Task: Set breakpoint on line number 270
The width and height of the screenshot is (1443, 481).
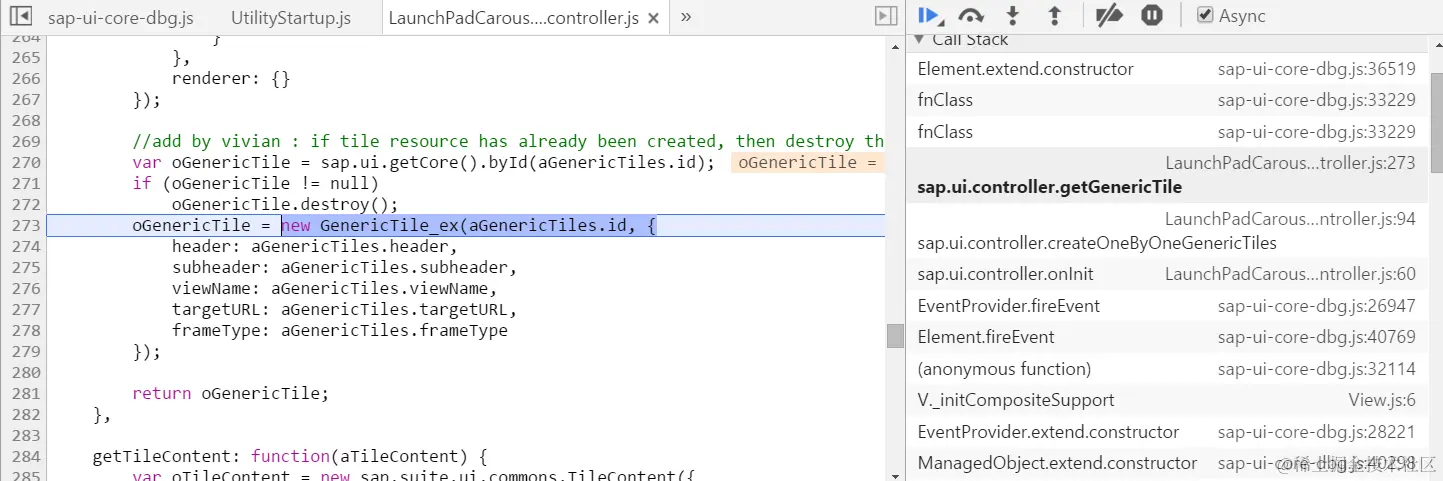Action: (26, 162)
